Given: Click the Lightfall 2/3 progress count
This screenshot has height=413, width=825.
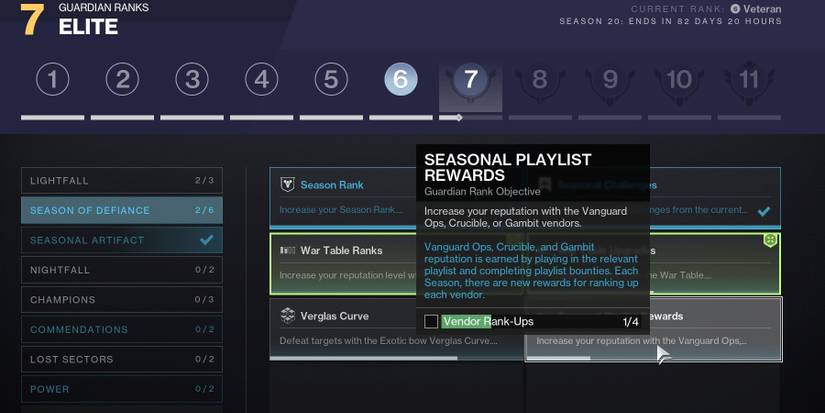Looking at the screenshot, I should click(x=204, y=180).
